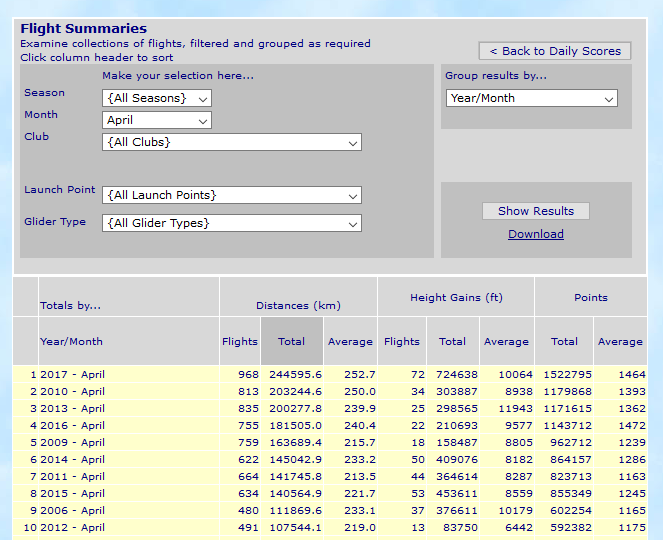663x540 pixels.
Task: Open the Download link
Action: [x=536, y=234]
